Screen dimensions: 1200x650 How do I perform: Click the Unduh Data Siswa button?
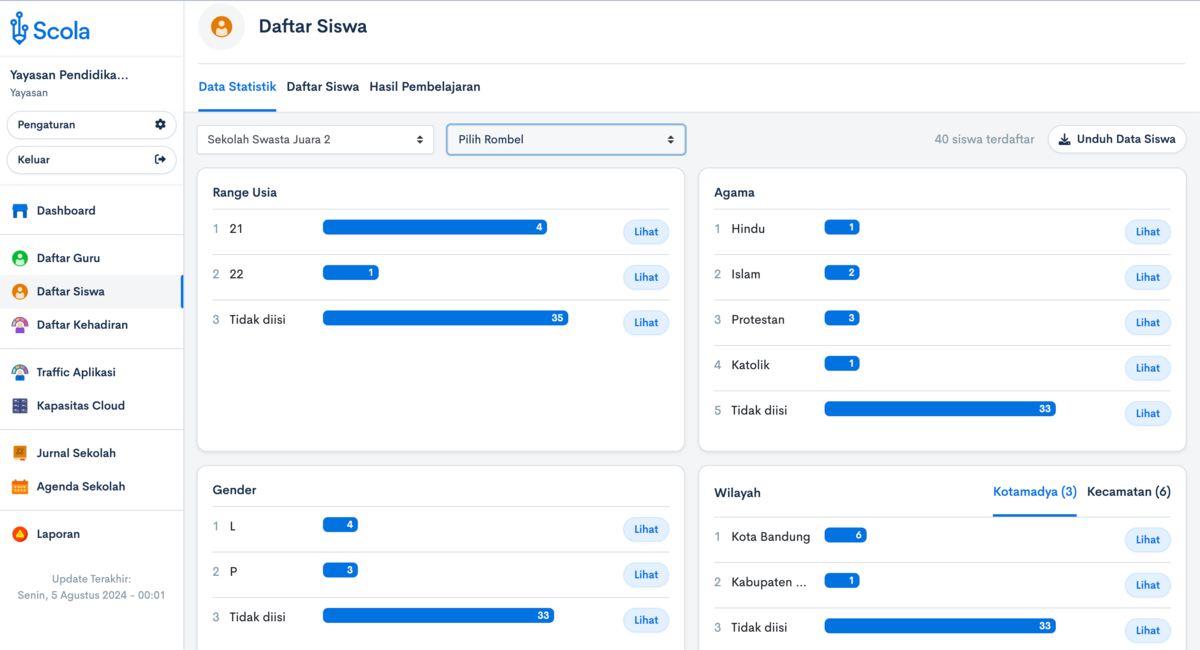1117,140
